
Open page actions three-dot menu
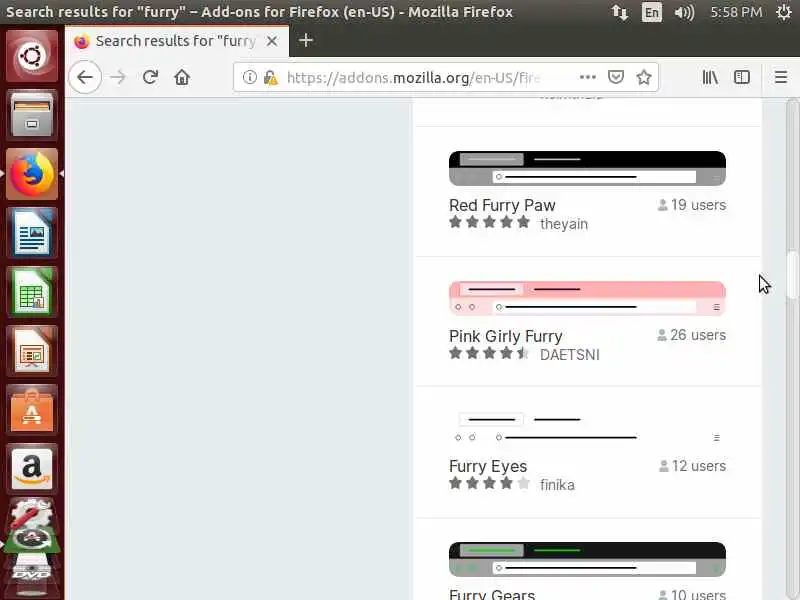tap(588, 77)
